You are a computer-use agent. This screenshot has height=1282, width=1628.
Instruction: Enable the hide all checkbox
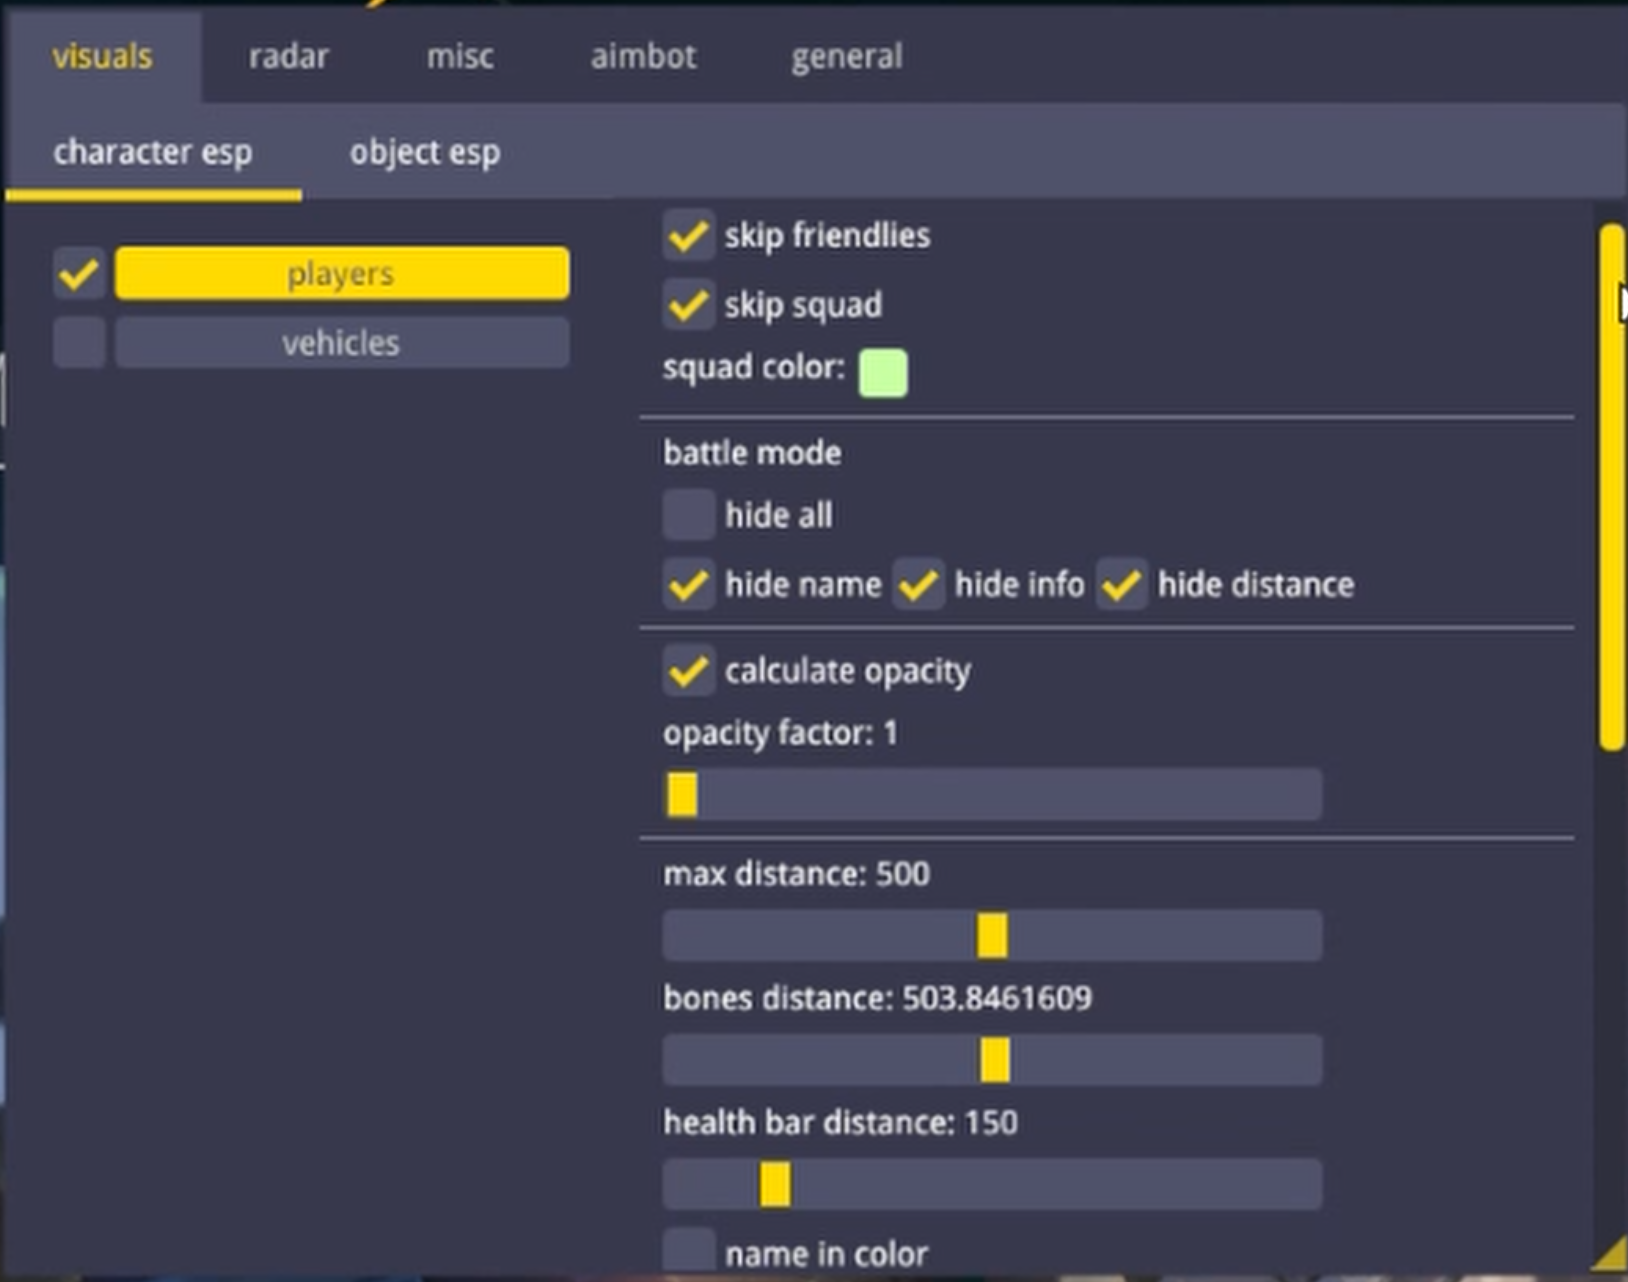(688, 515)
